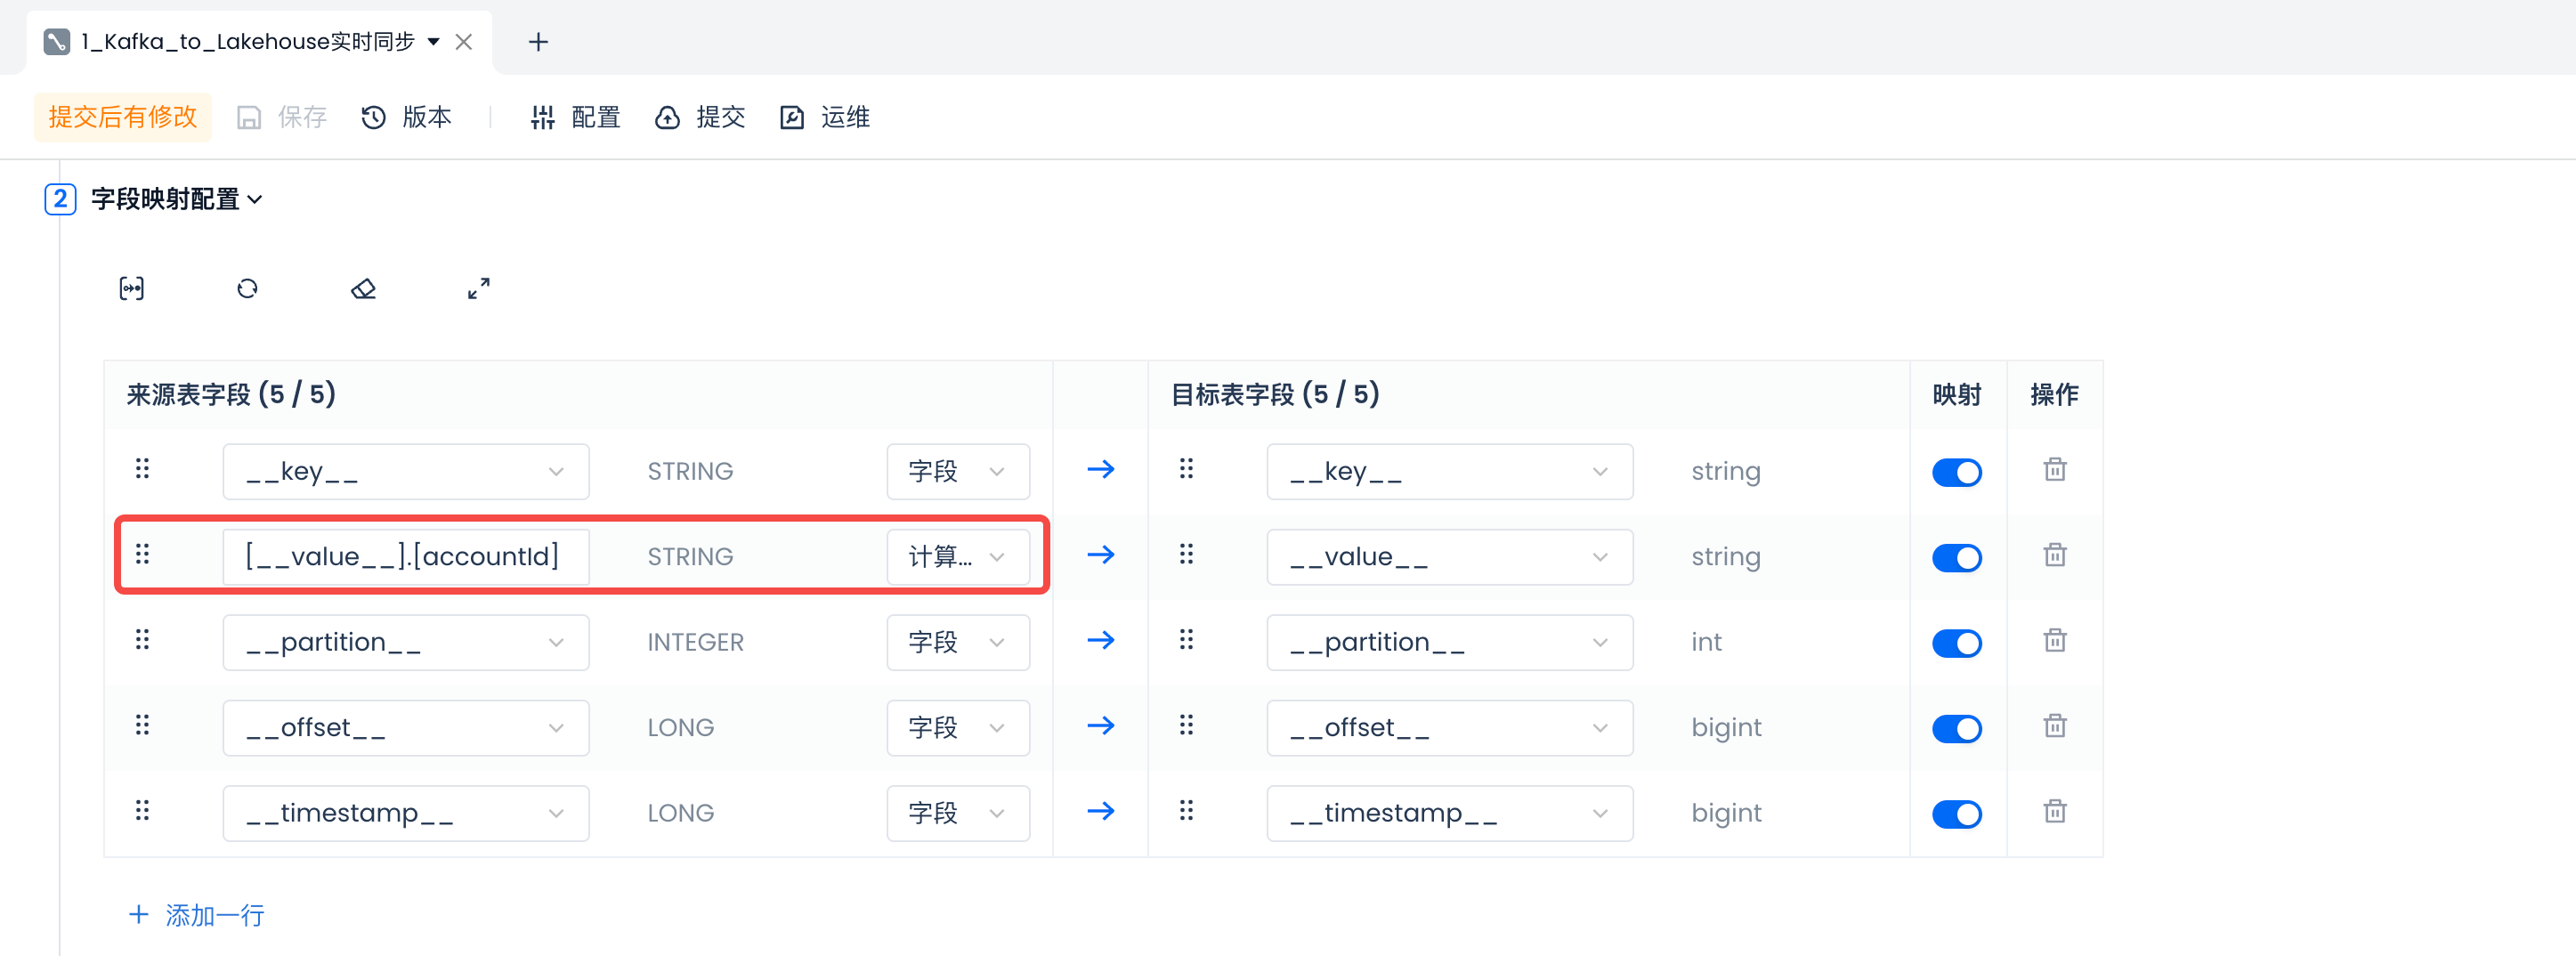Click 添加一行 to add a row

tap(197, 915)
